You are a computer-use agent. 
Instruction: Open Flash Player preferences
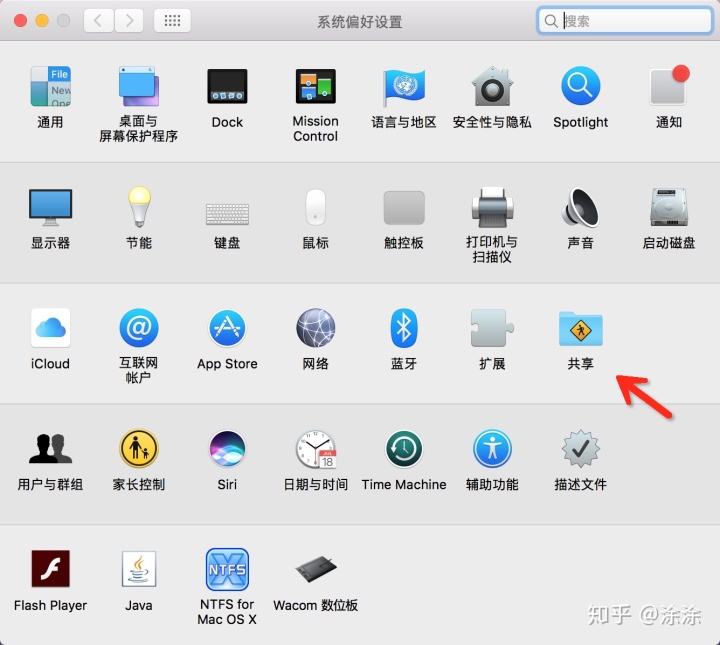pos(51,569)
